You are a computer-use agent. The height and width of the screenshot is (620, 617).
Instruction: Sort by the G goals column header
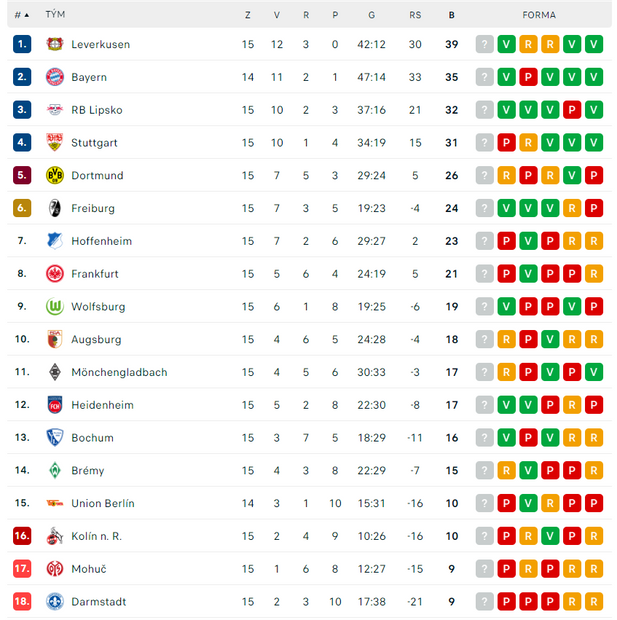click(x=372, y=15)
